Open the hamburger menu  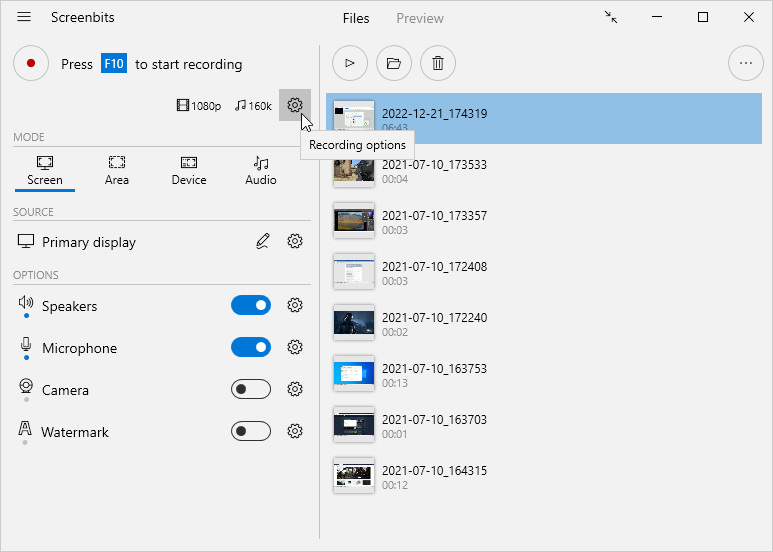(24, 17)
